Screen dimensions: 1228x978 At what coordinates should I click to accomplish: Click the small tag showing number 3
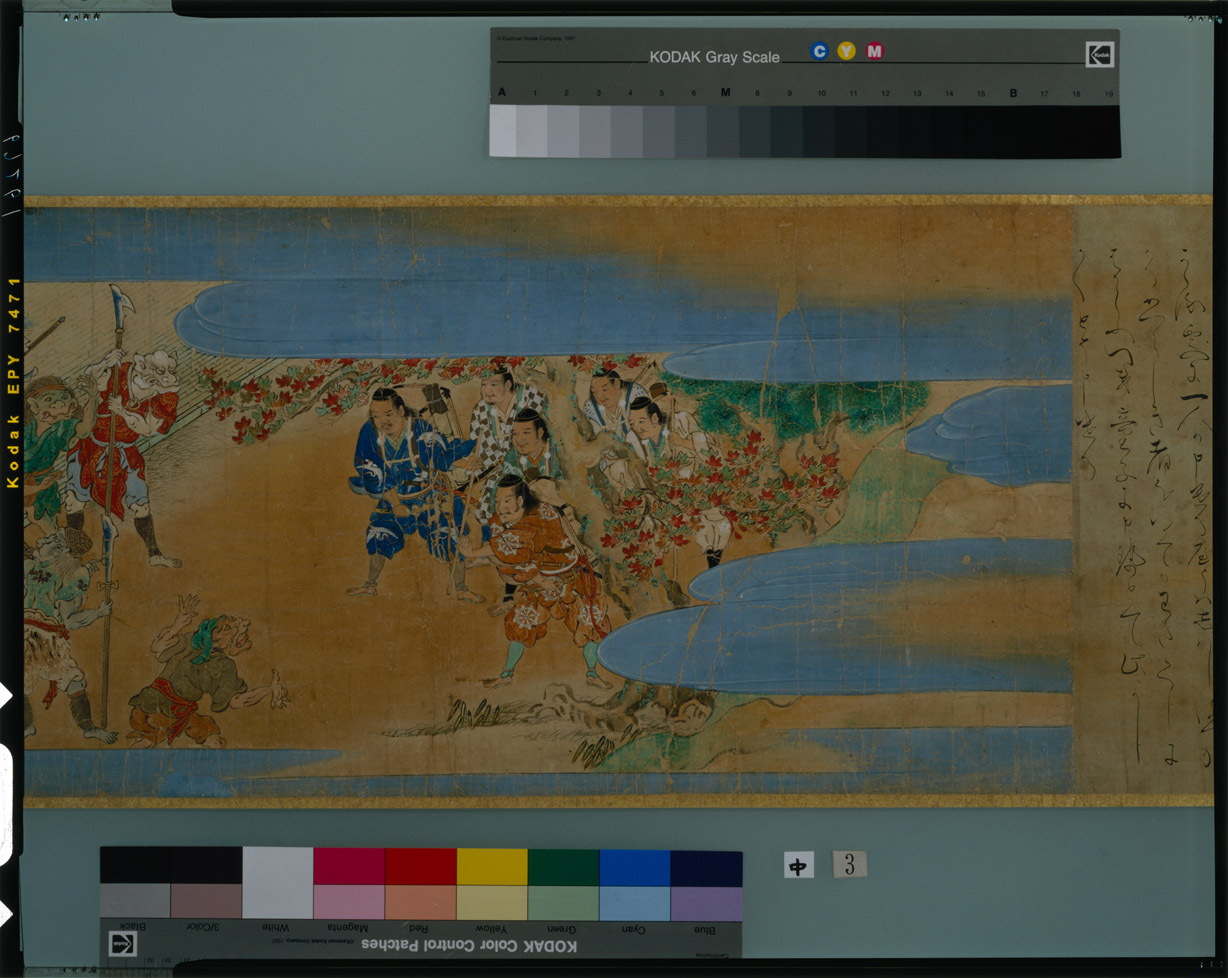[x=849, y=864]
